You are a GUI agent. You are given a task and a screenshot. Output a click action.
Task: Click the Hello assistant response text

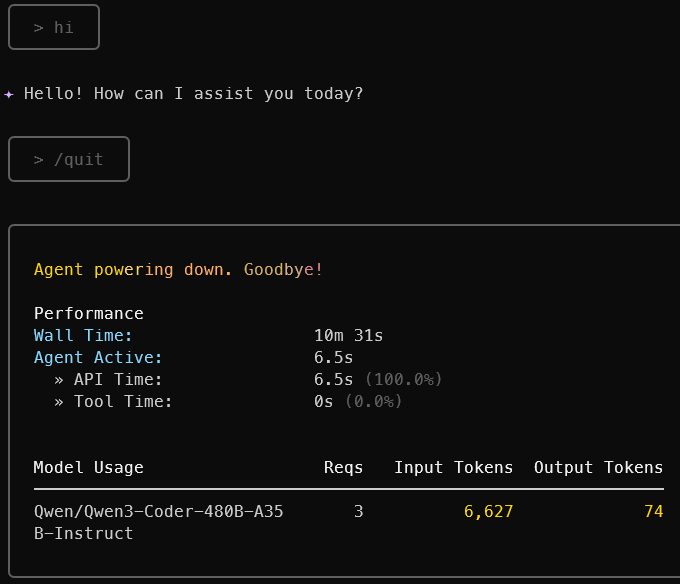[193, 94]
